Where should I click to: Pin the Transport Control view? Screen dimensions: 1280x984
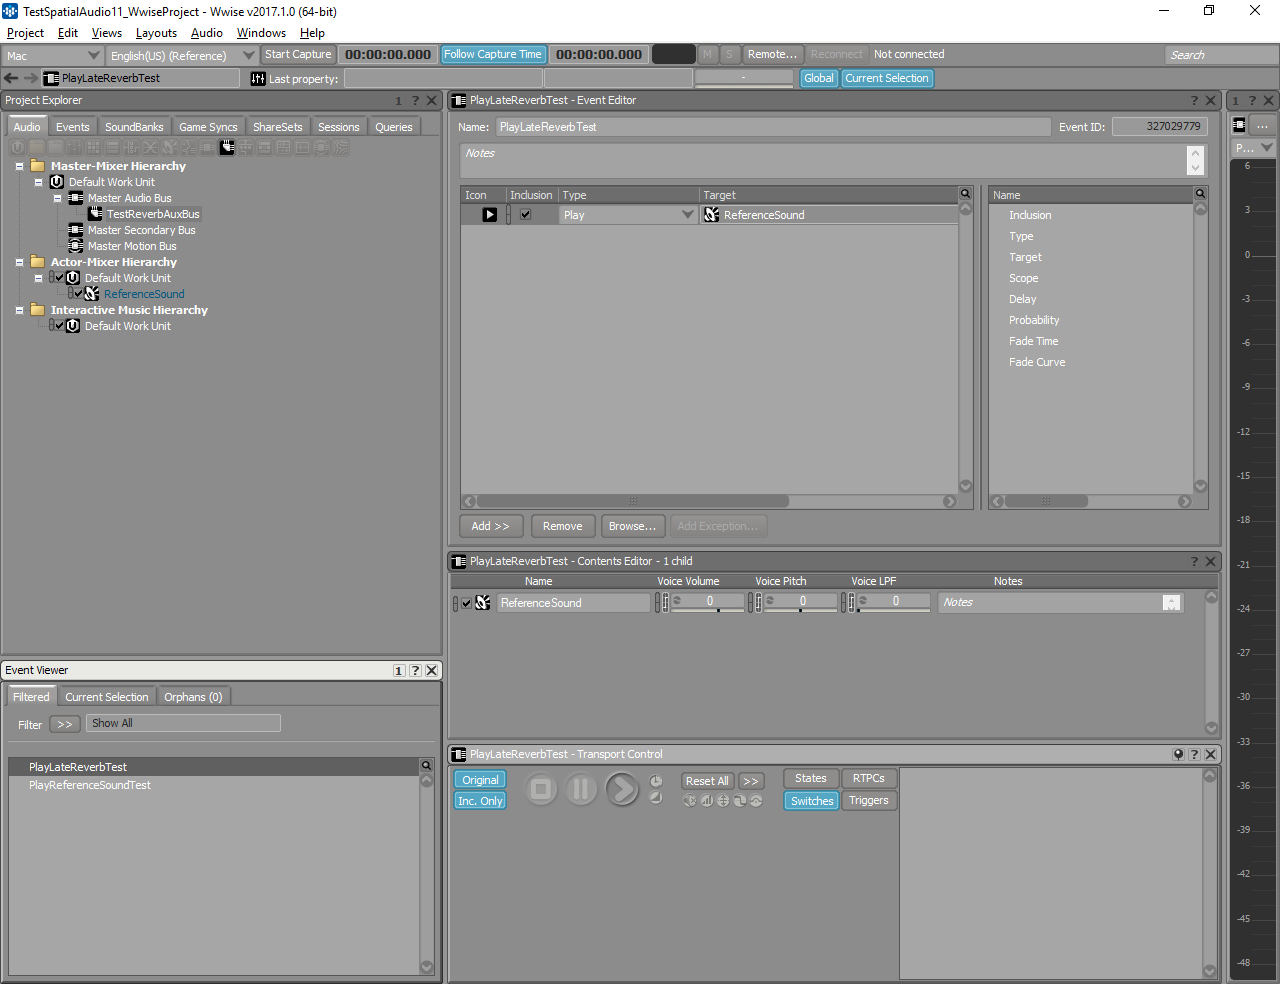(x=1178, y=754)
